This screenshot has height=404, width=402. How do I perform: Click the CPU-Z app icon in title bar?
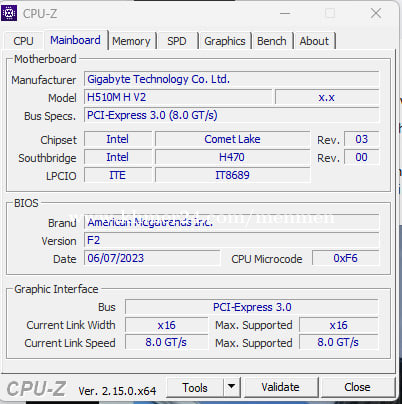(9, 13)
